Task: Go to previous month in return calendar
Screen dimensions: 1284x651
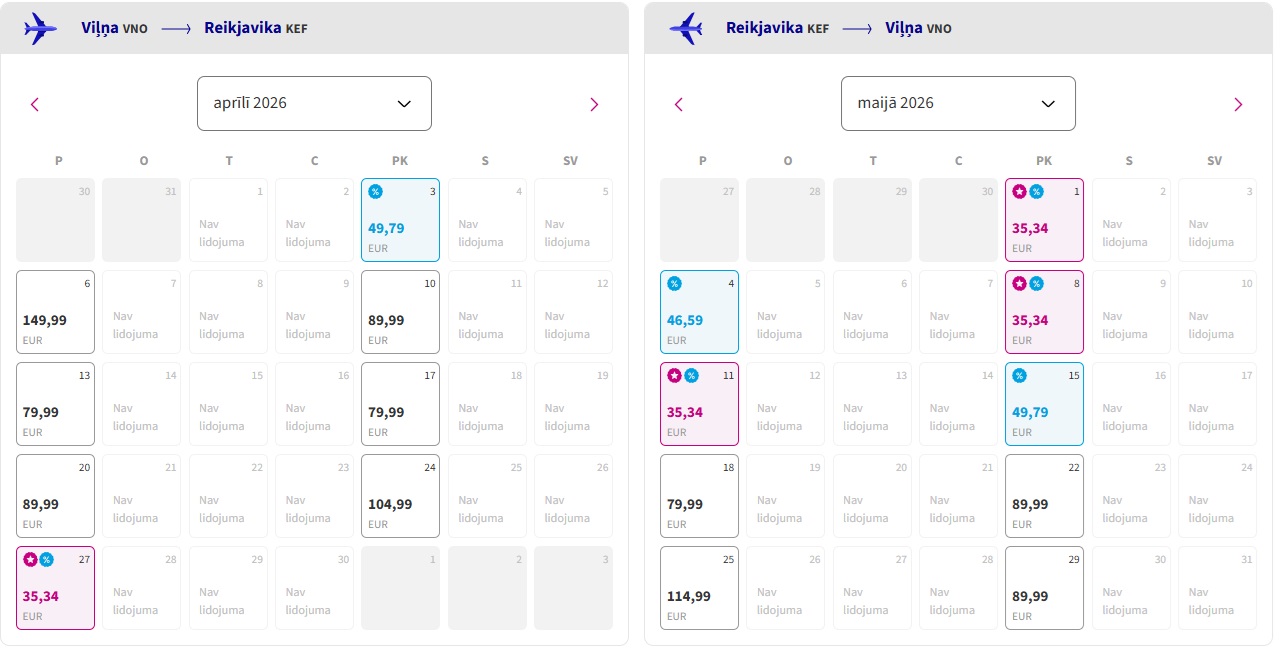Action: pyautogui.click(x=679, y=104)
